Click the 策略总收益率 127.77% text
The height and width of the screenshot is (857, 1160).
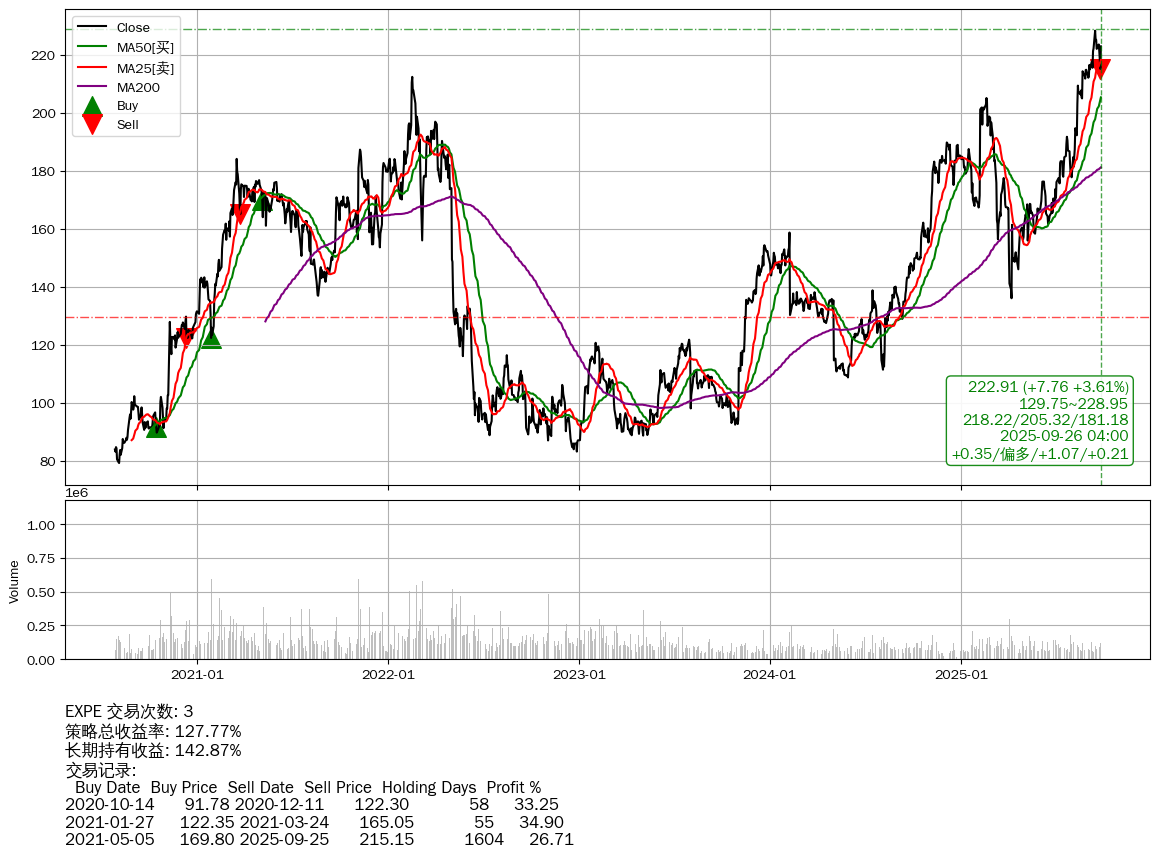pyautogui.click(x=153, y=731)
